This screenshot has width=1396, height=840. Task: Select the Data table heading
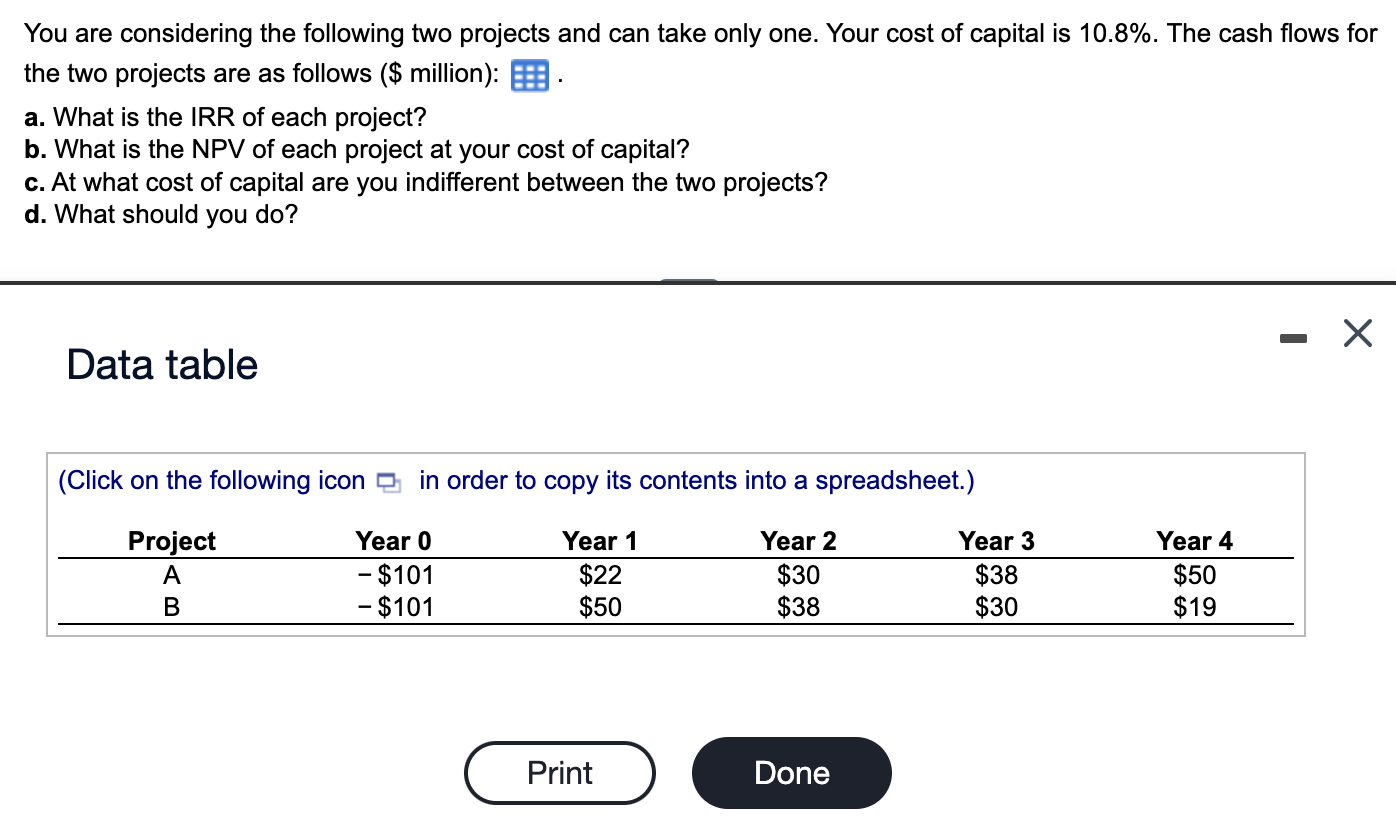[161, 364]
